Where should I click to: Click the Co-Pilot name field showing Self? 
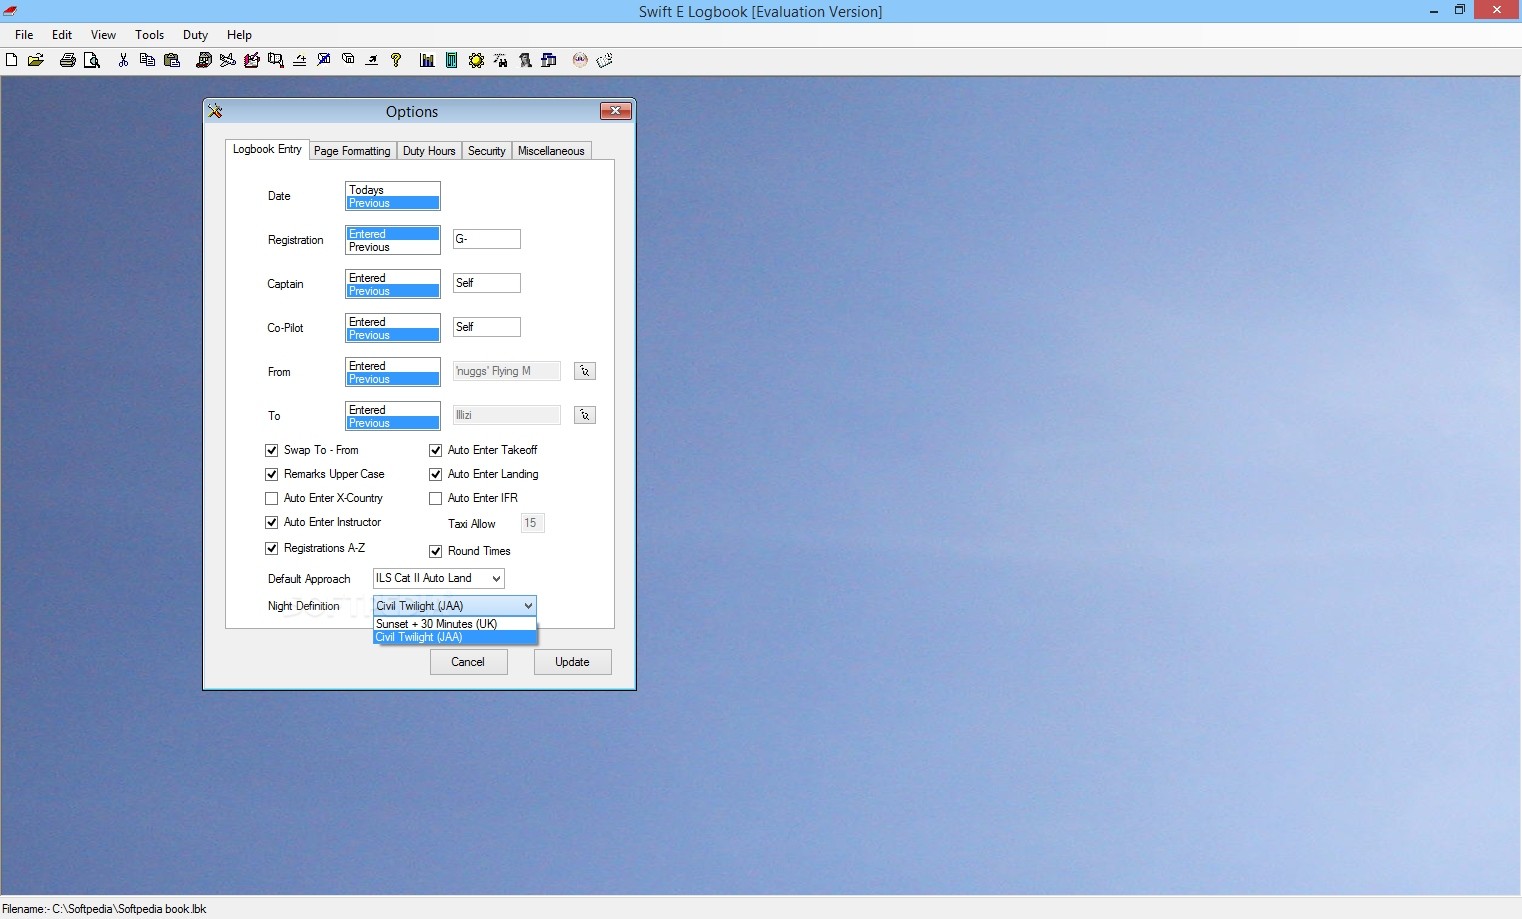pyautogui.click(x=487, y=327)
